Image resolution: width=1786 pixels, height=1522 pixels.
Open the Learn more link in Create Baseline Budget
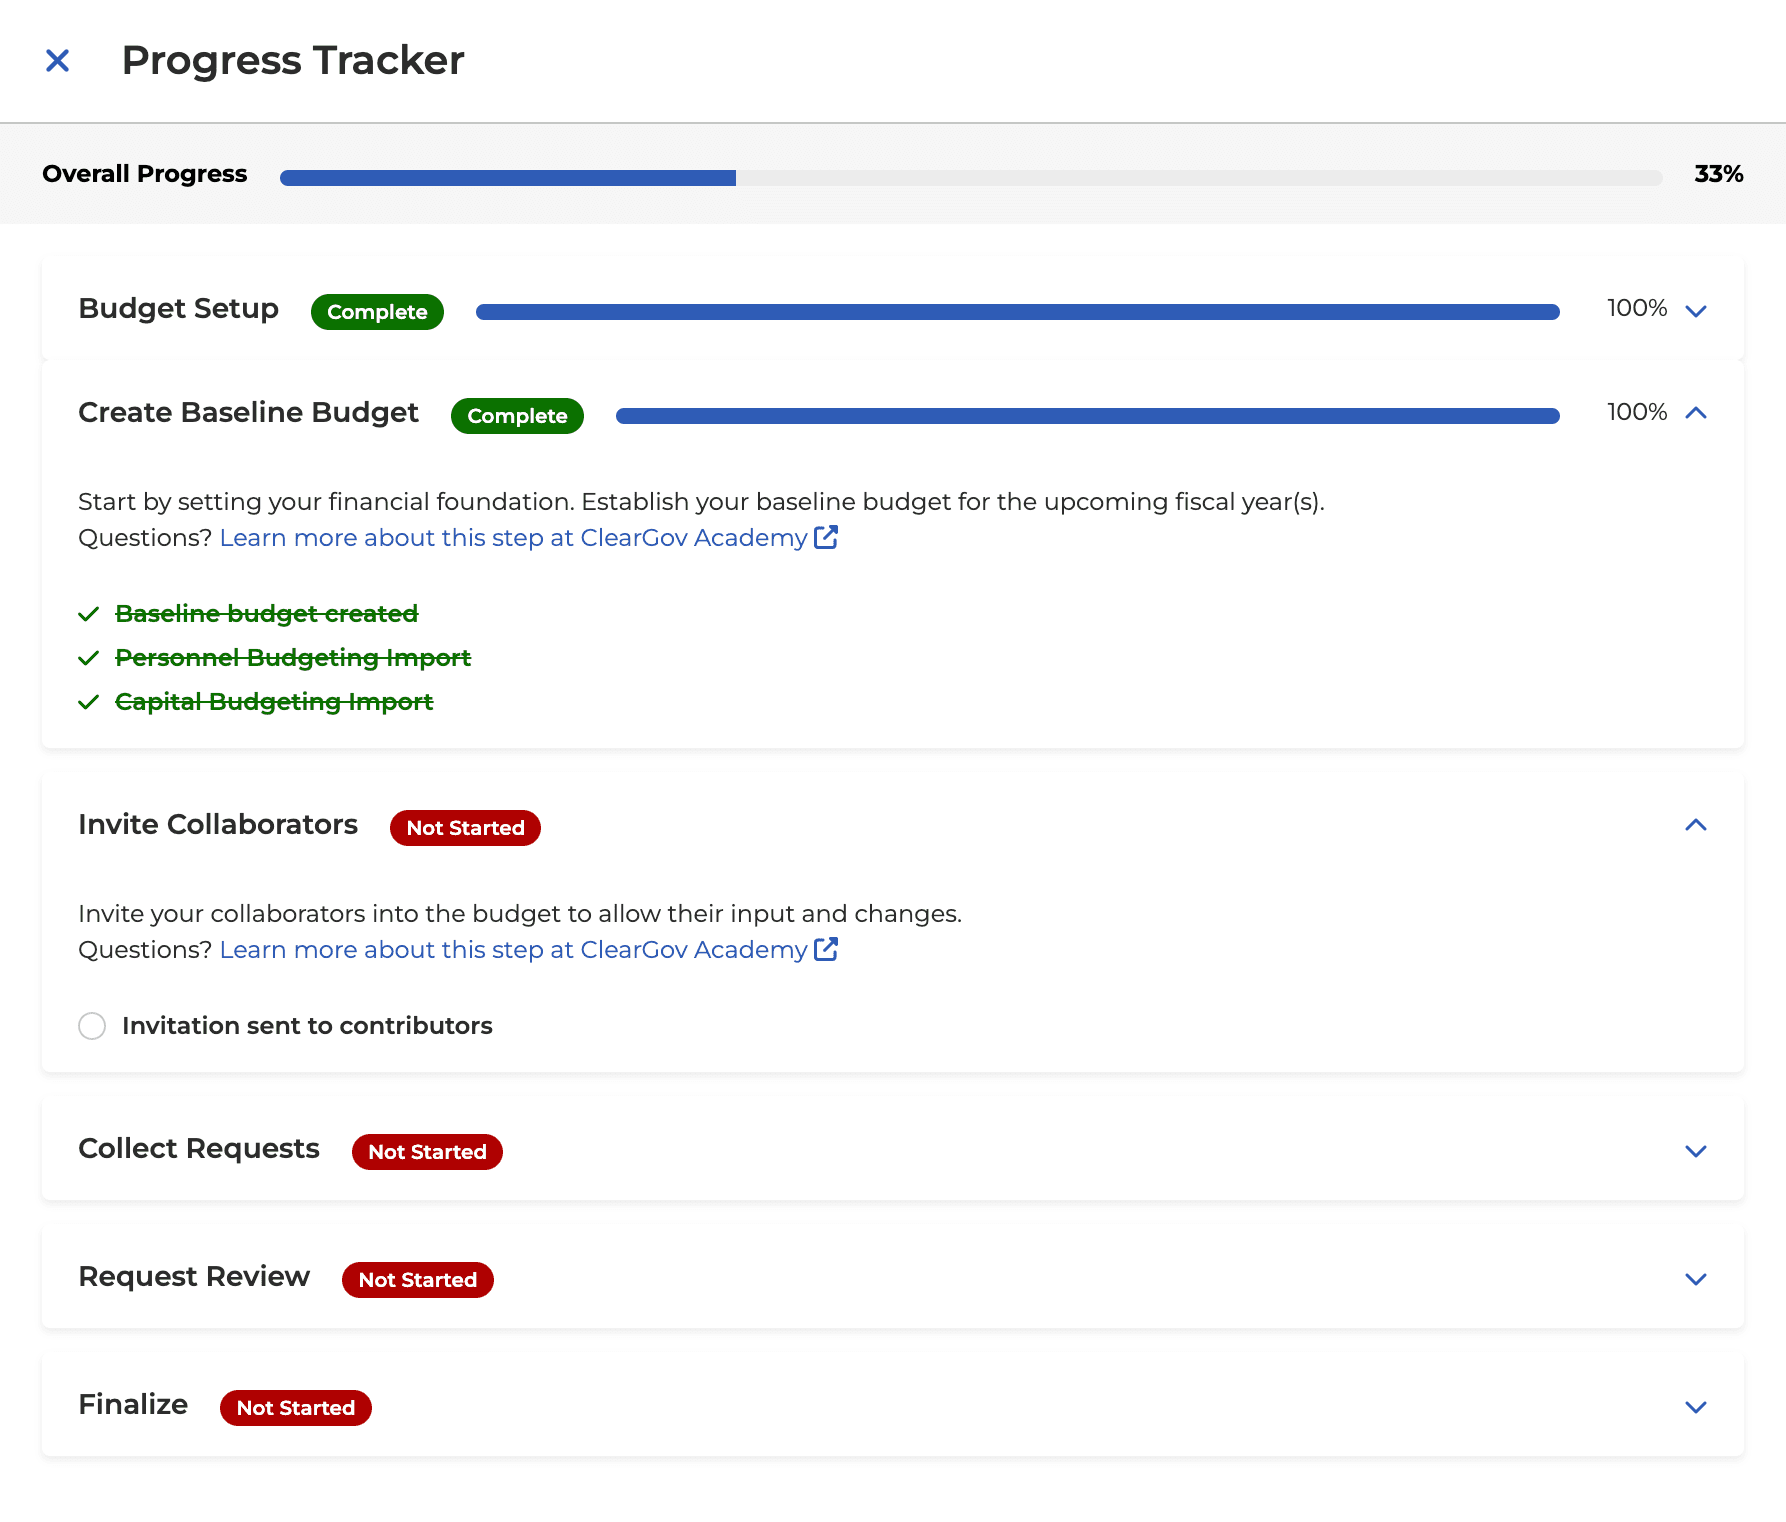513,537
